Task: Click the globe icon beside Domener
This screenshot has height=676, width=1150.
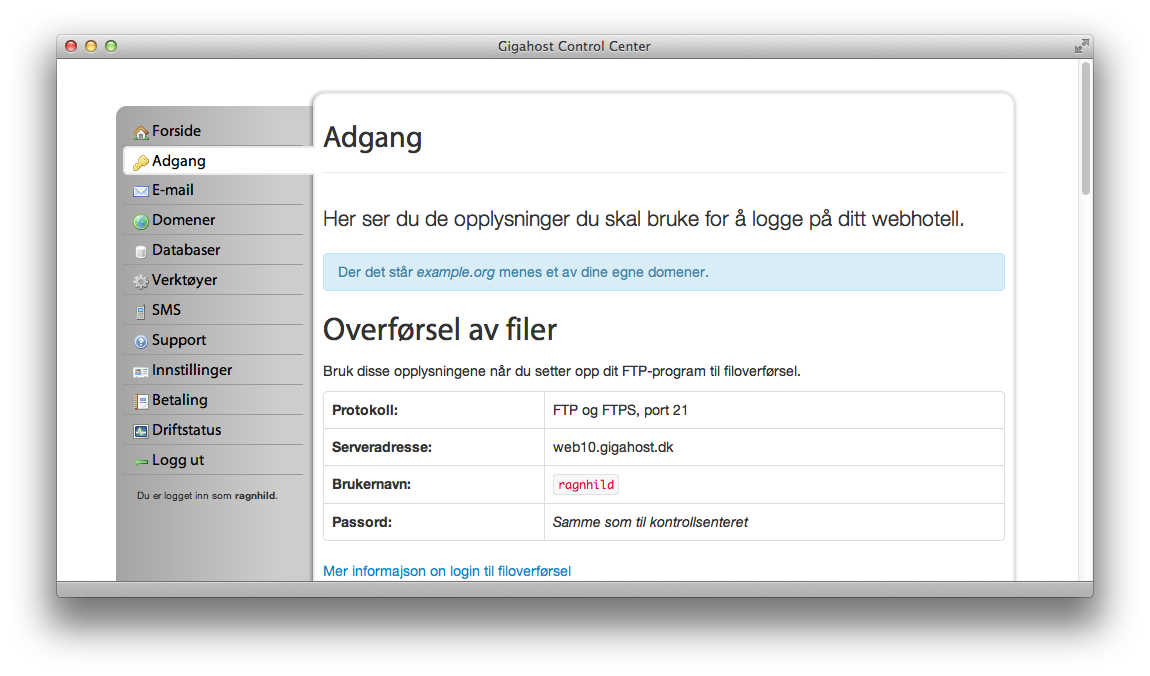Action: tap(141, 221)
